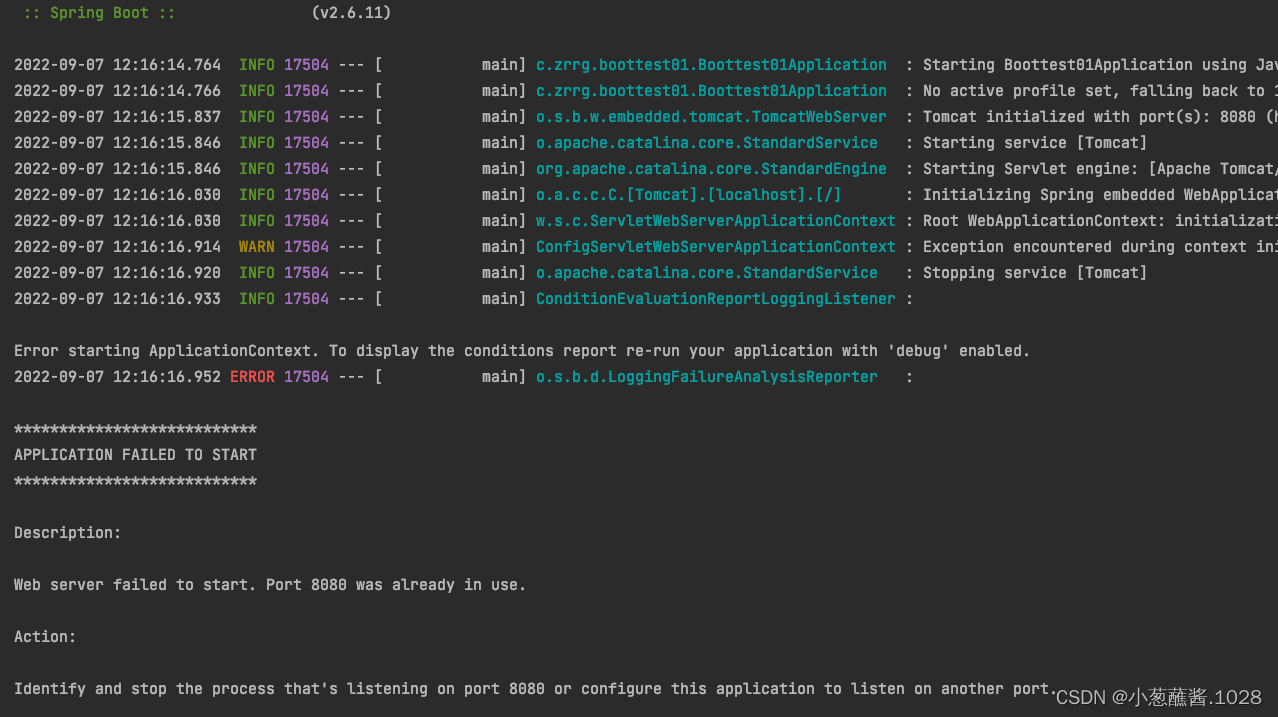Open the StandardService class link
This screenshot has height=717, width=1278.
(706, 142)
